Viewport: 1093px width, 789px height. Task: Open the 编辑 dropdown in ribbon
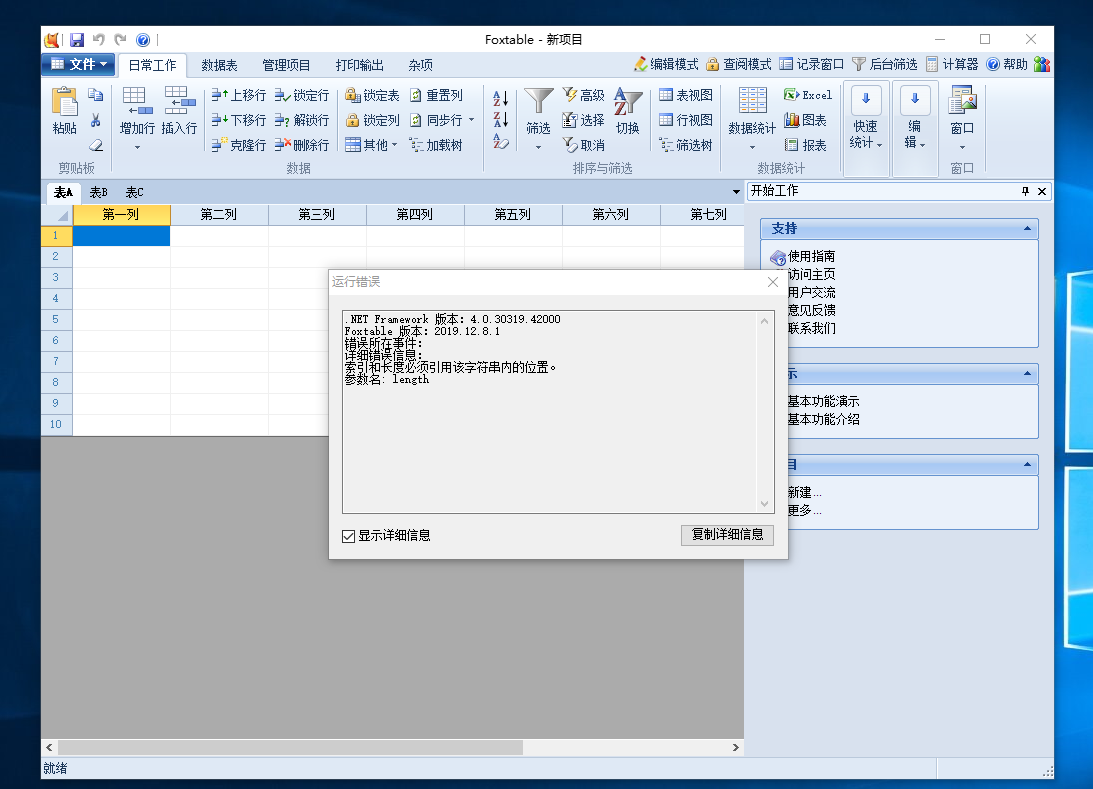pos(915,128)
